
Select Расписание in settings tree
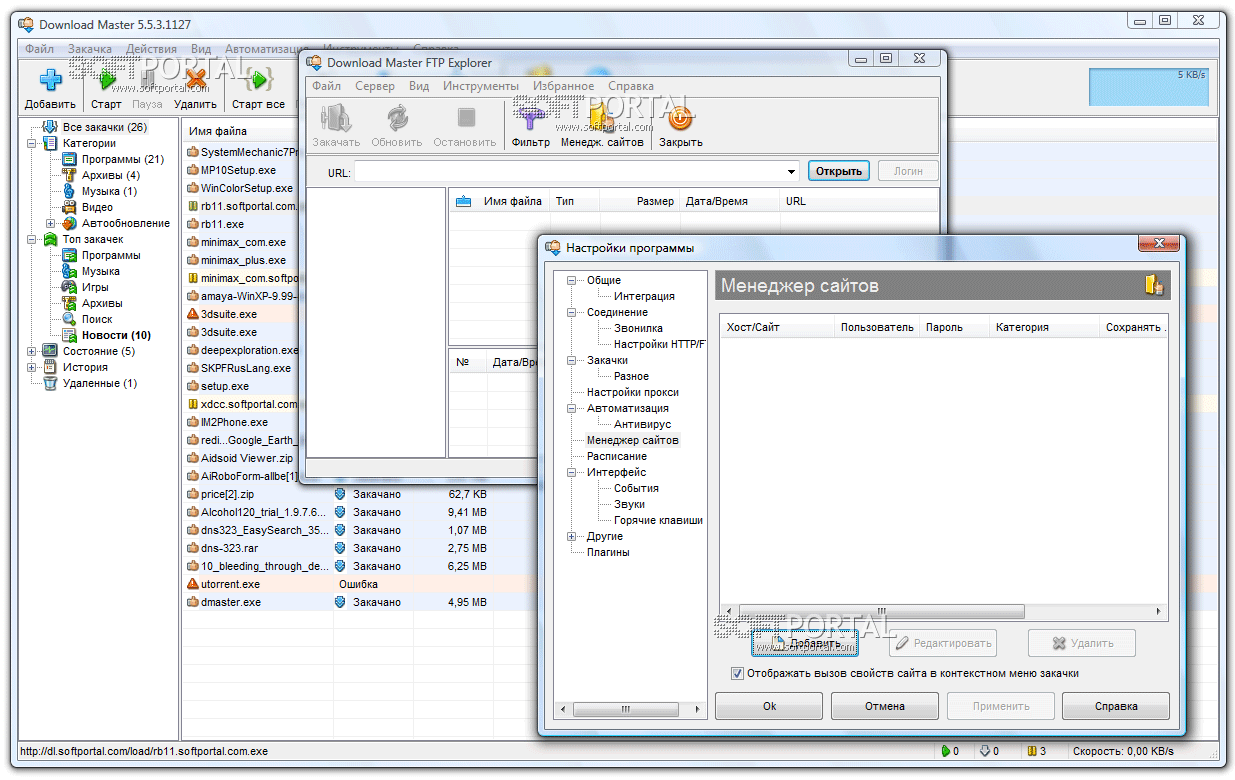coord(617,456)
